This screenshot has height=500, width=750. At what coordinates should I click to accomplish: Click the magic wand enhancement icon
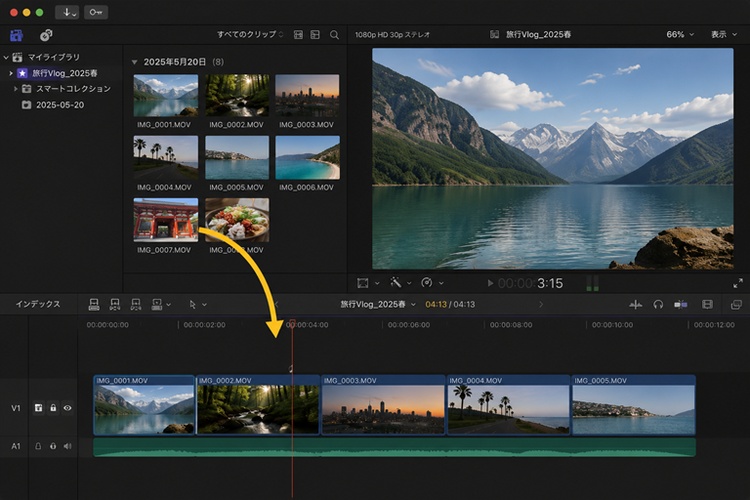[x=396, y=283]
